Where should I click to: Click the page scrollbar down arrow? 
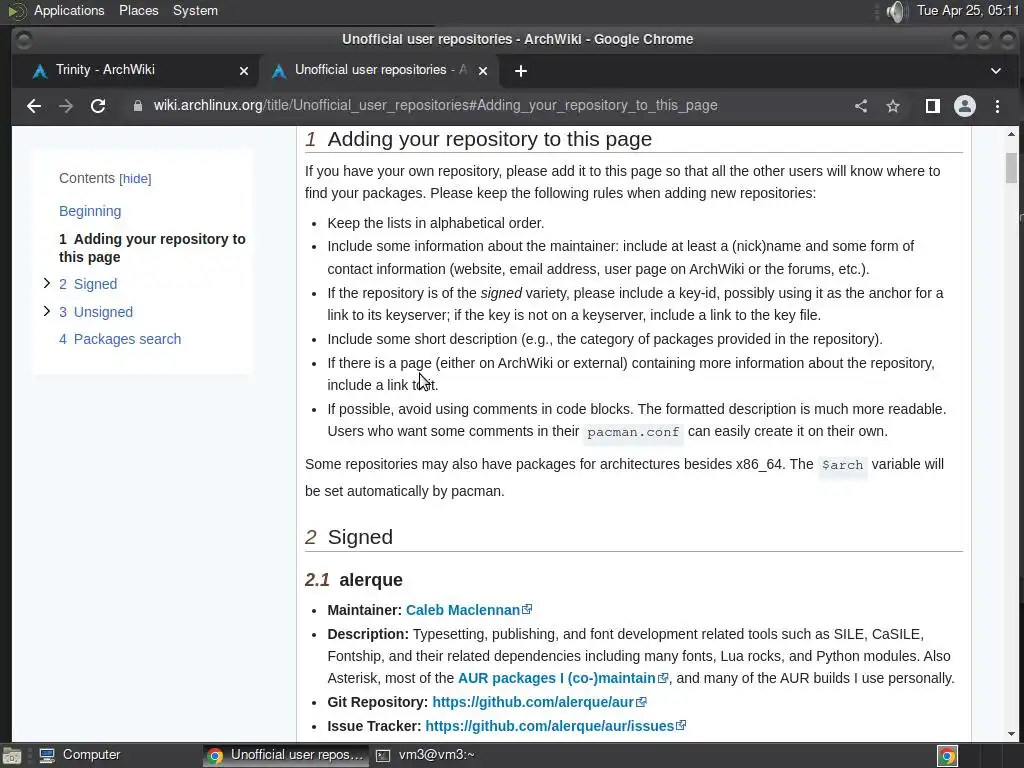[1011, 734]
